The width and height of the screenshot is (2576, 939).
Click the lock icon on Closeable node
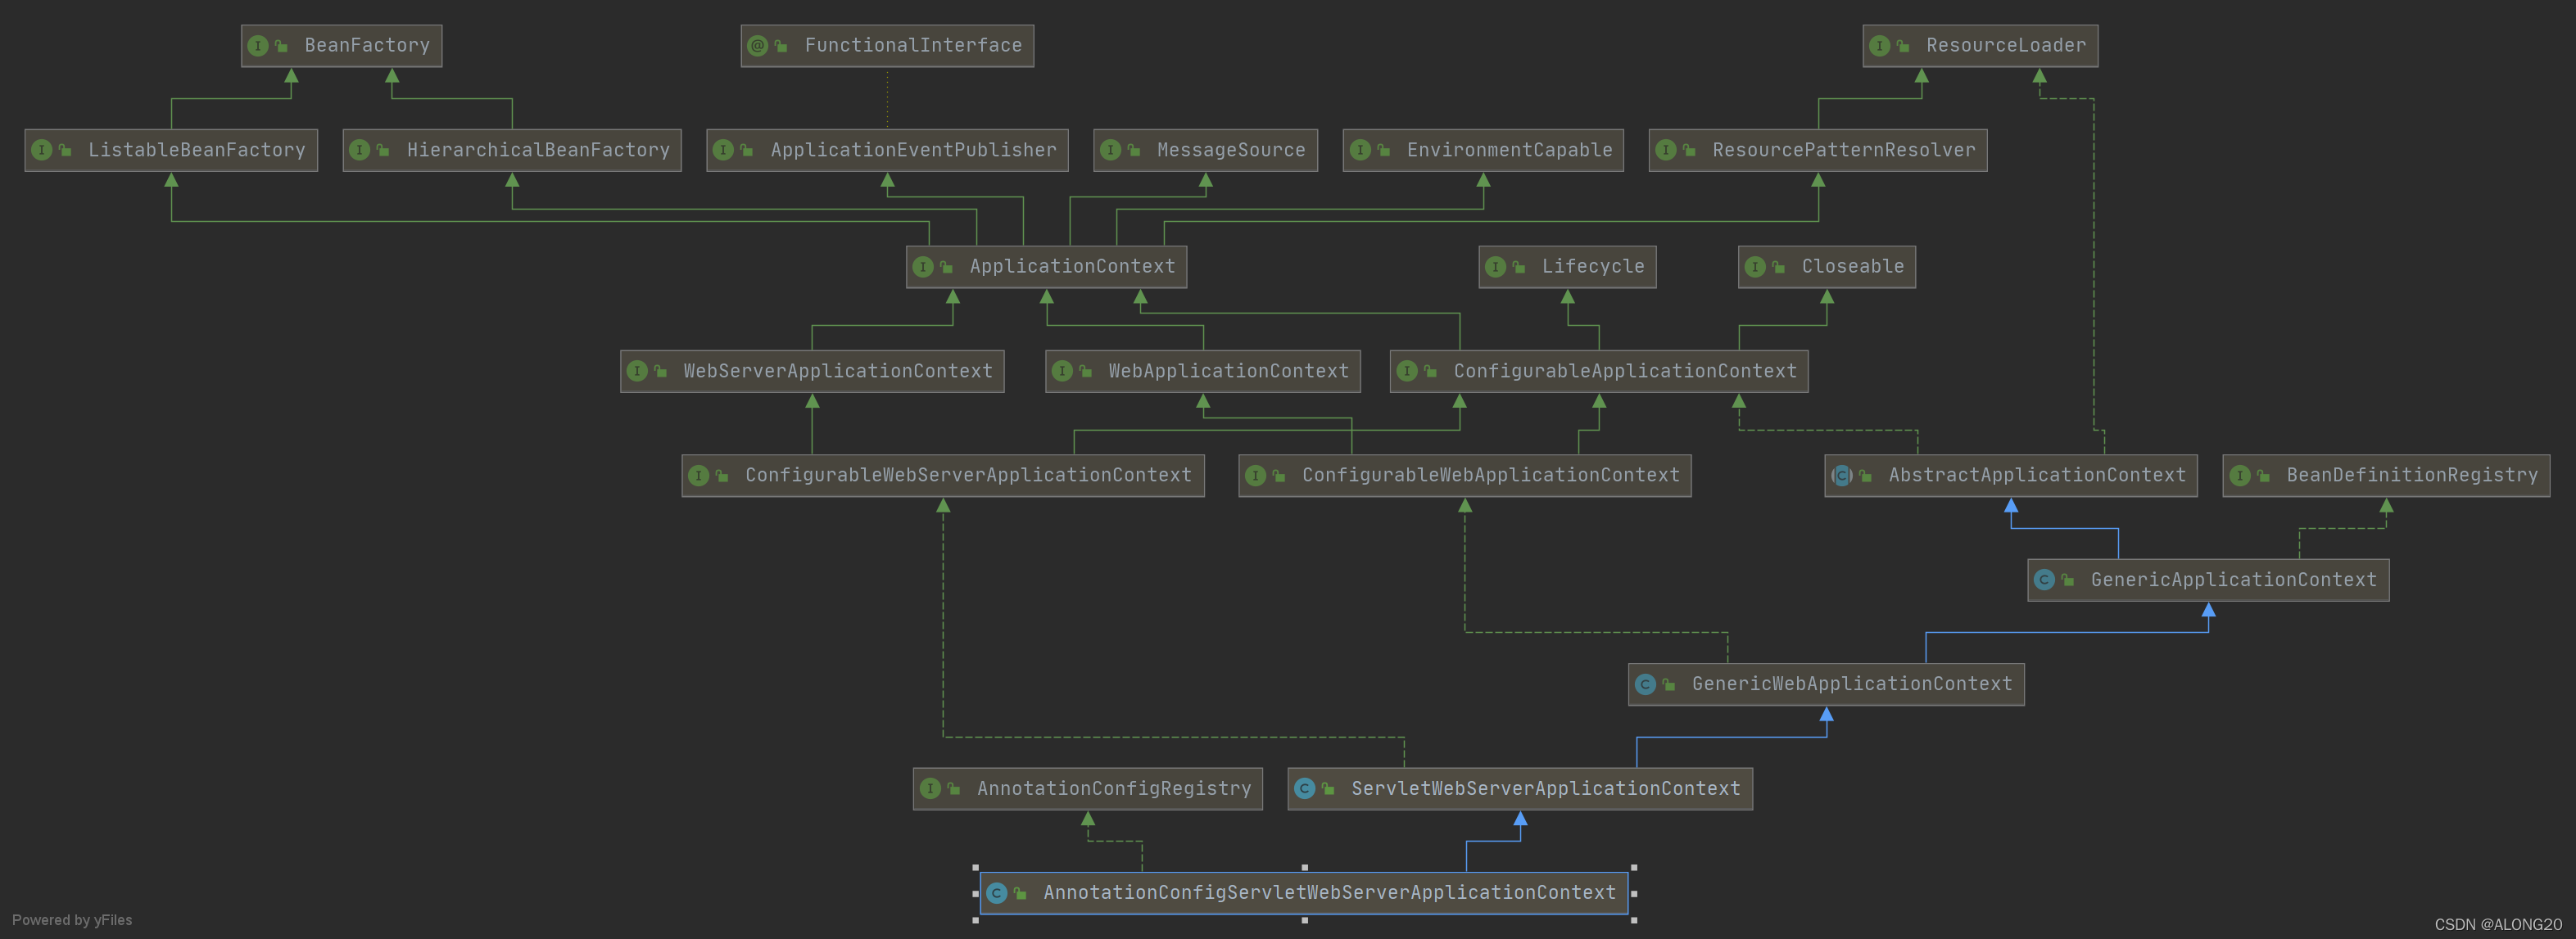(x=1779, y=267)
